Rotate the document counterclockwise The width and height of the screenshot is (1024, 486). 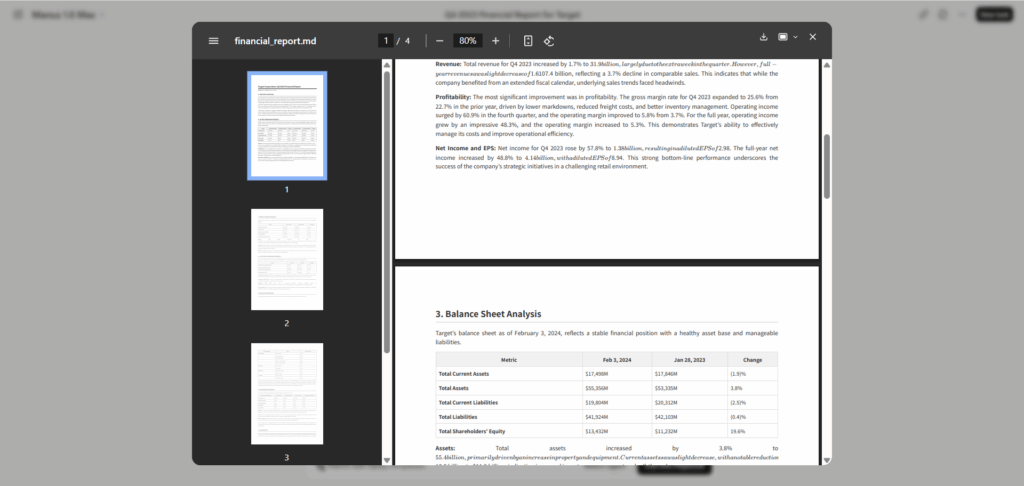(x=549, y=40)
